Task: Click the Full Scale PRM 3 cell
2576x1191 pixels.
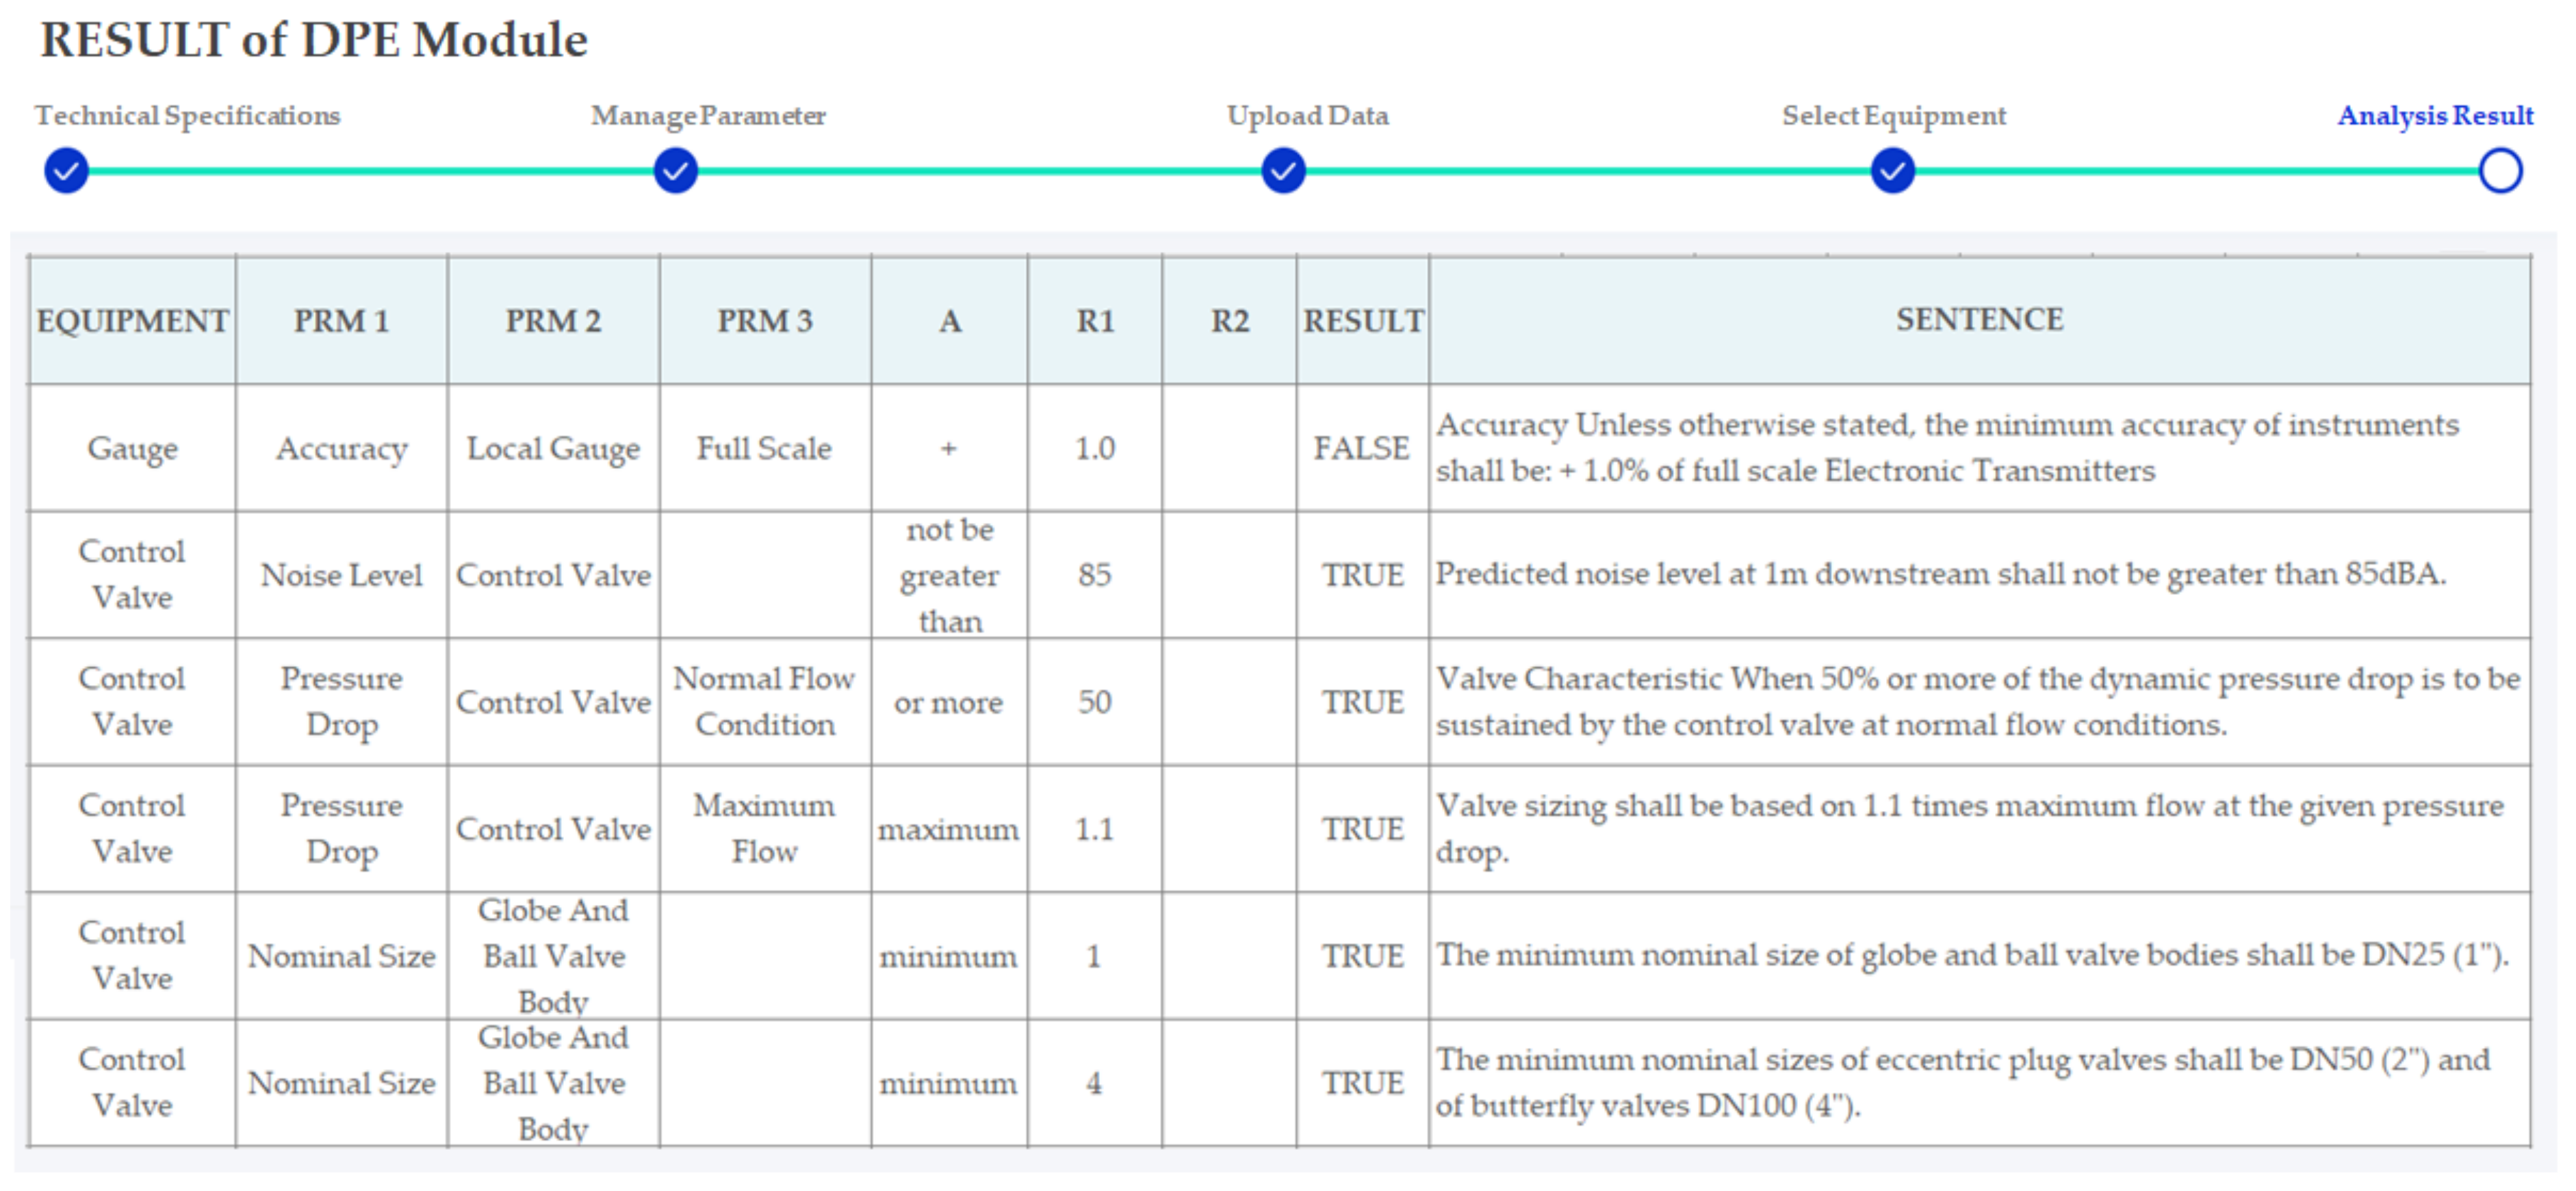Action: pos(764,448)
